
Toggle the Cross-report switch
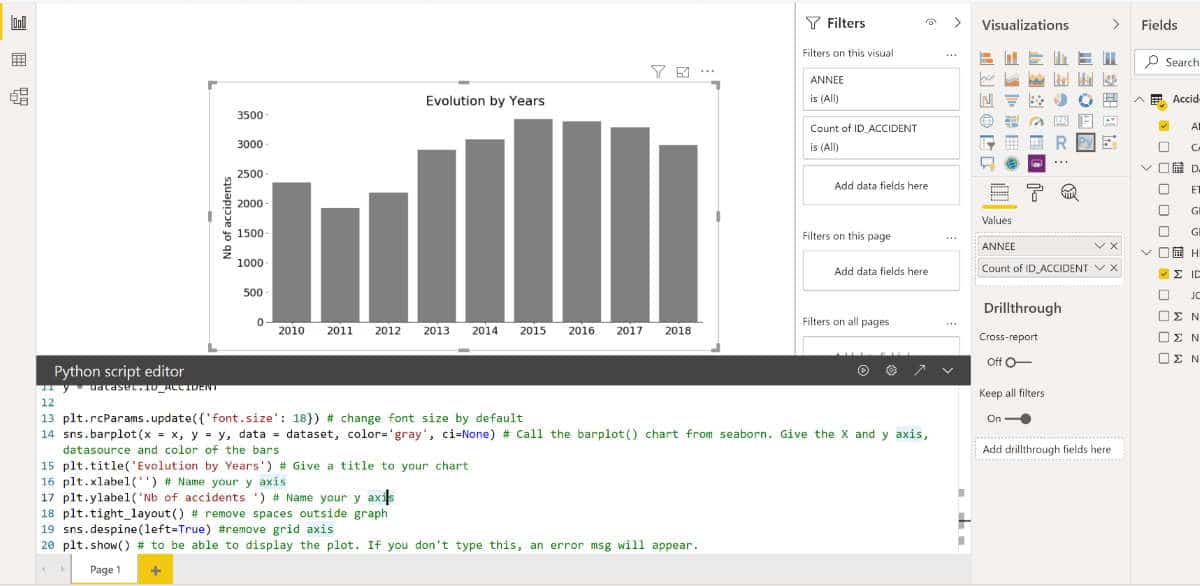[x=1017, y=362]
